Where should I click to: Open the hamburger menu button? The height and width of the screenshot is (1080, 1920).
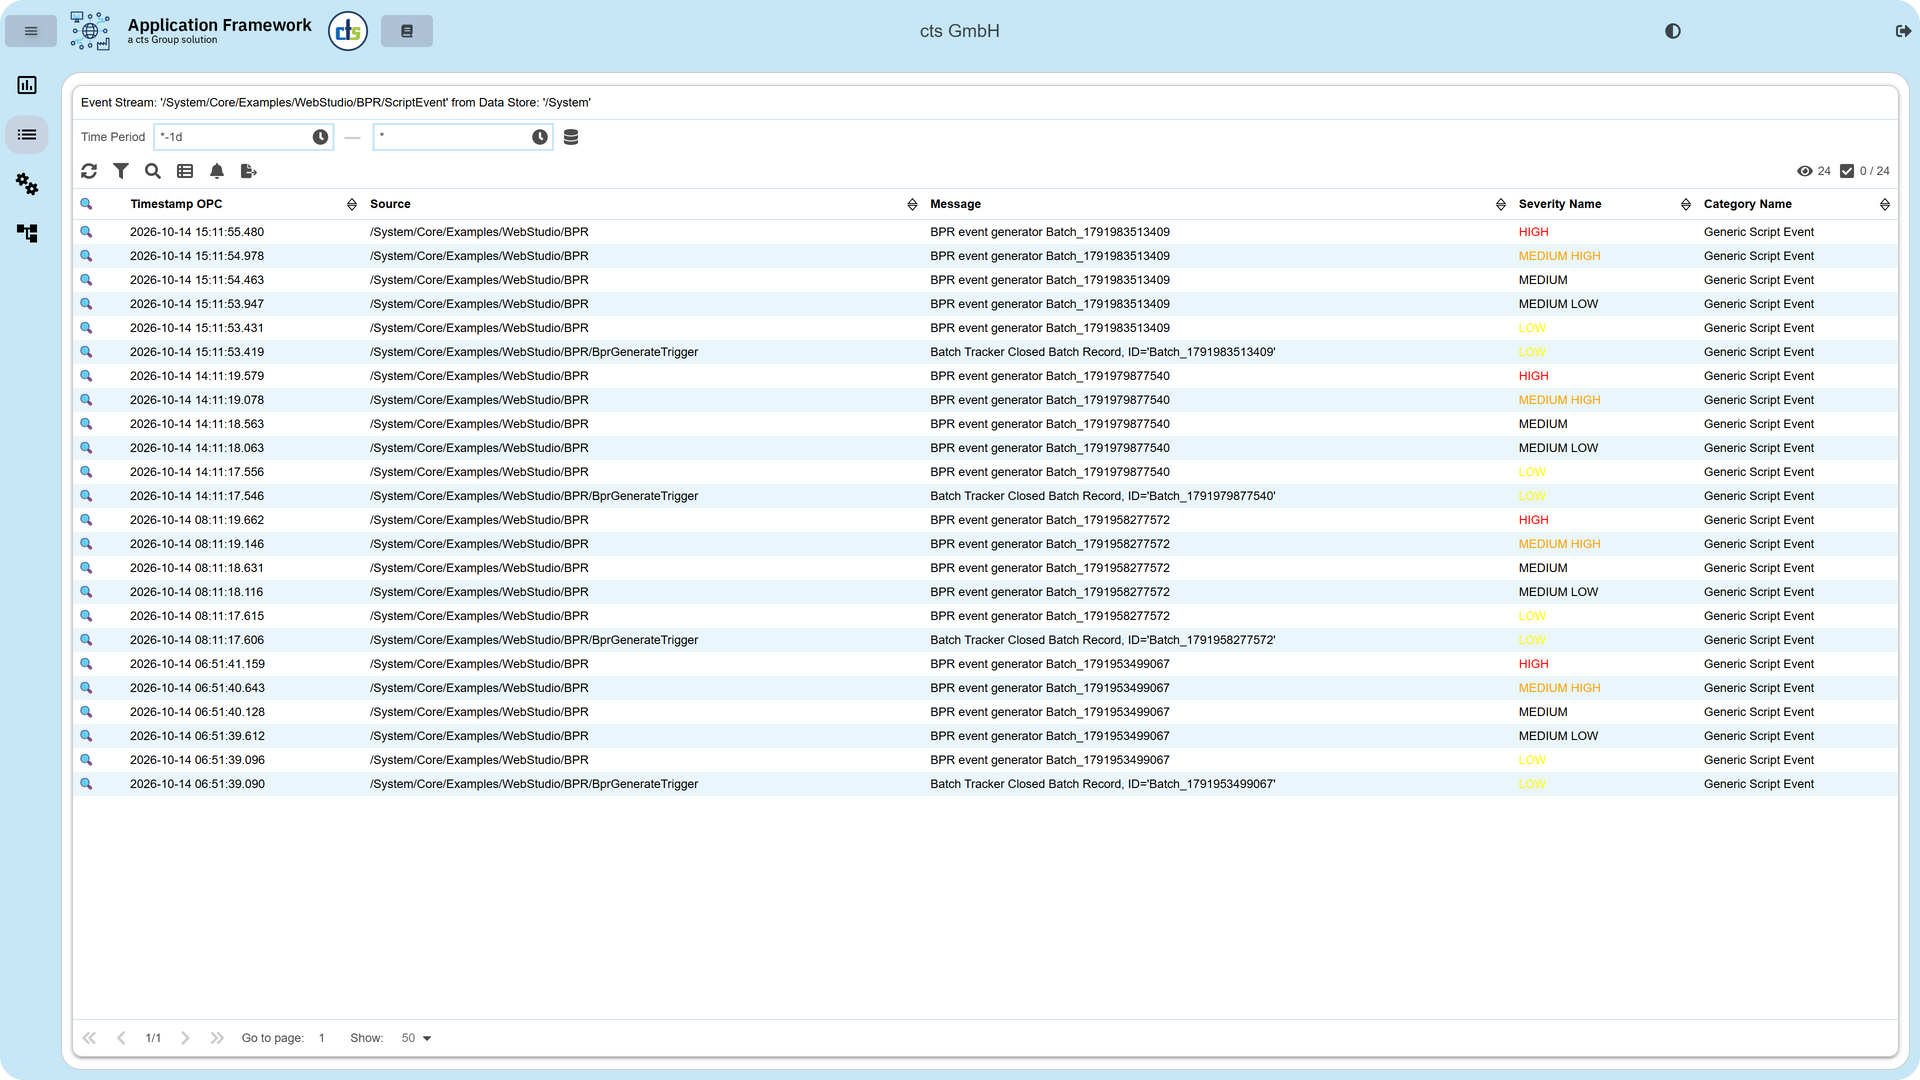(31, 31)
